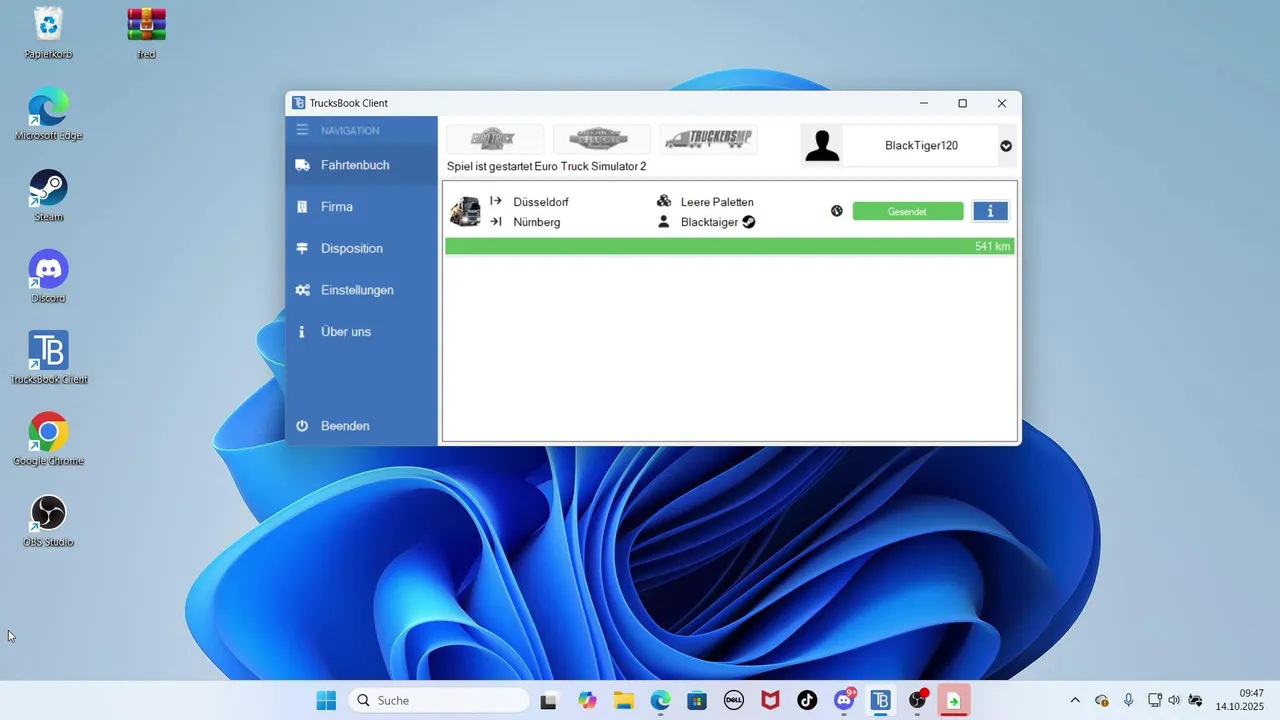Screen dimensions: 1280x720
Task: Click the Beenden power icon in sidebar
Action: click(x=302, y=426)
